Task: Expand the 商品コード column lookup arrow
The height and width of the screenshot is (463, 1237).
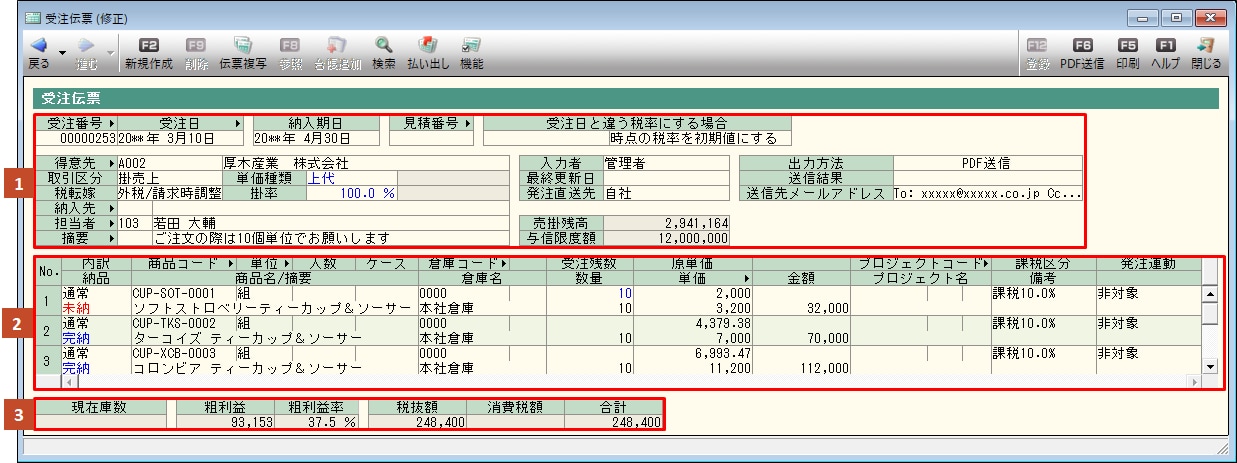Action: tap(218, 264)
